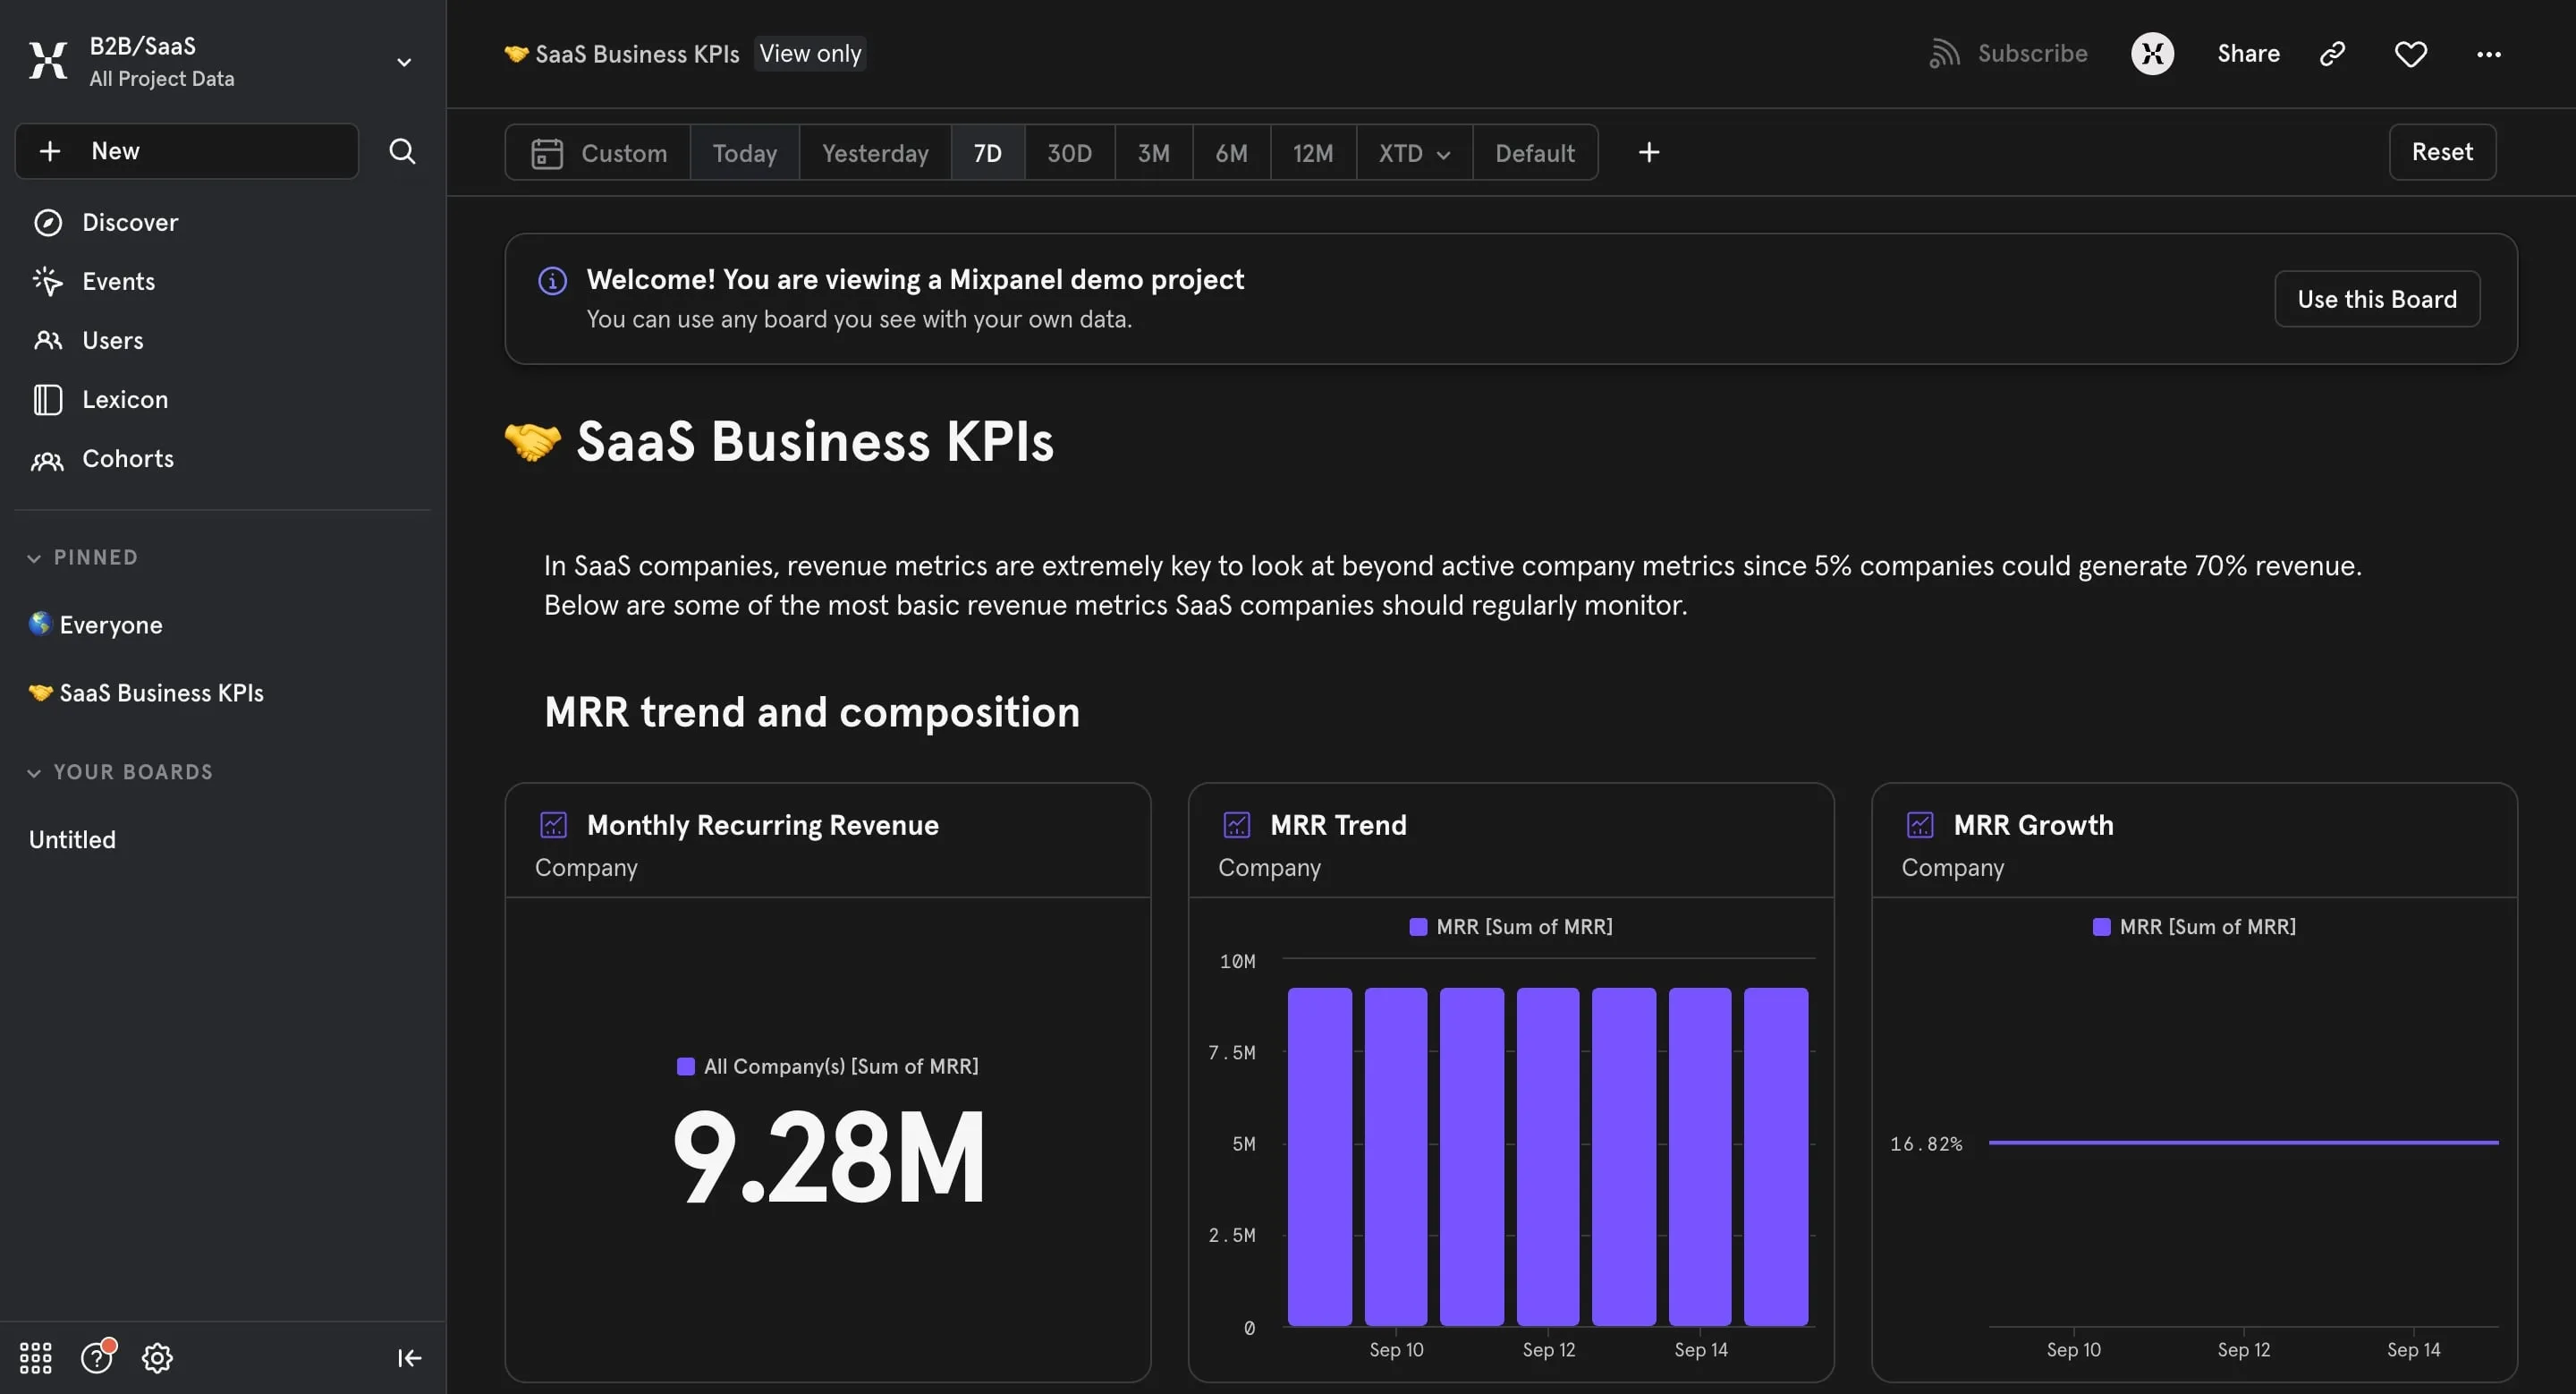Open the apps grid icon
Image resolution: width=2576 pixels, height=1394 pixels.
pyautogui.click(x=36, y=1357)
